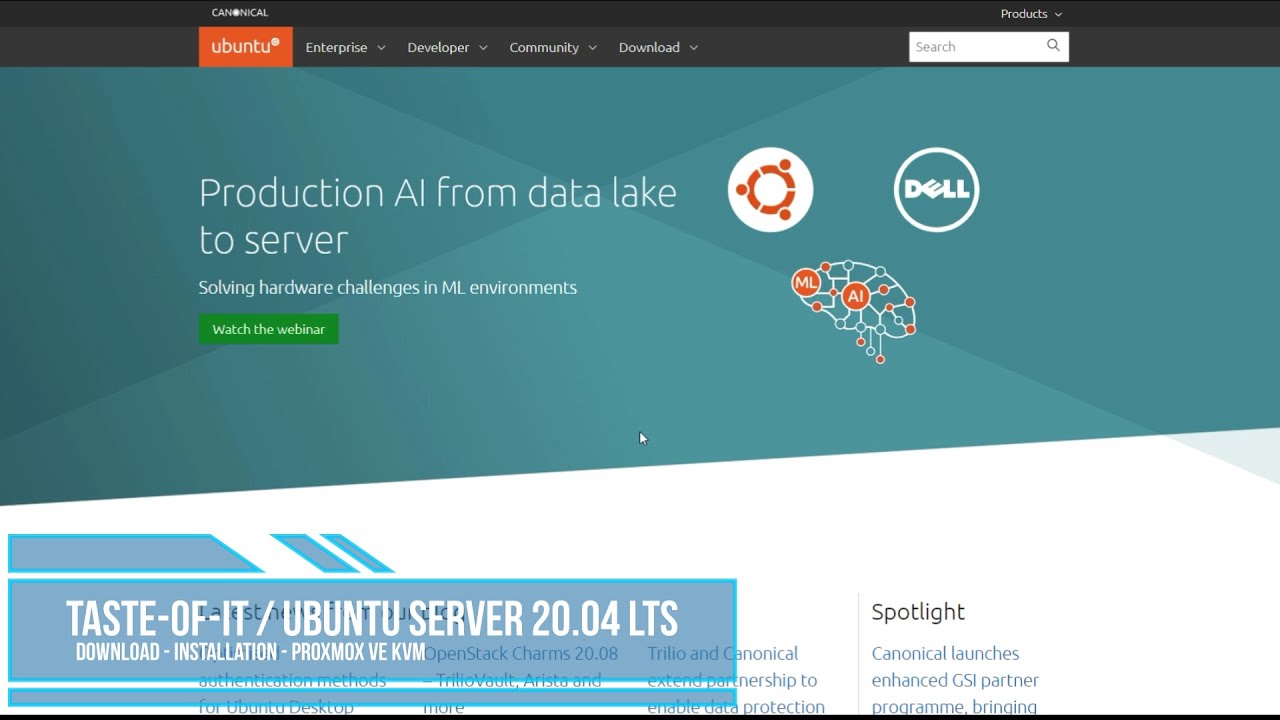
Task: Click the Ubuntu logo home button
Action: click(x=245, y=47)
